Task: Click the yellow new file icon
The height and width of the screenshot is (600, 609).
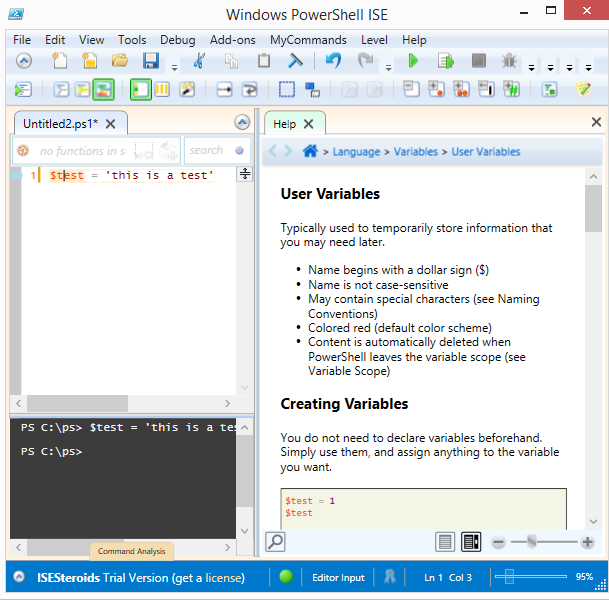Action: point(90,61)
